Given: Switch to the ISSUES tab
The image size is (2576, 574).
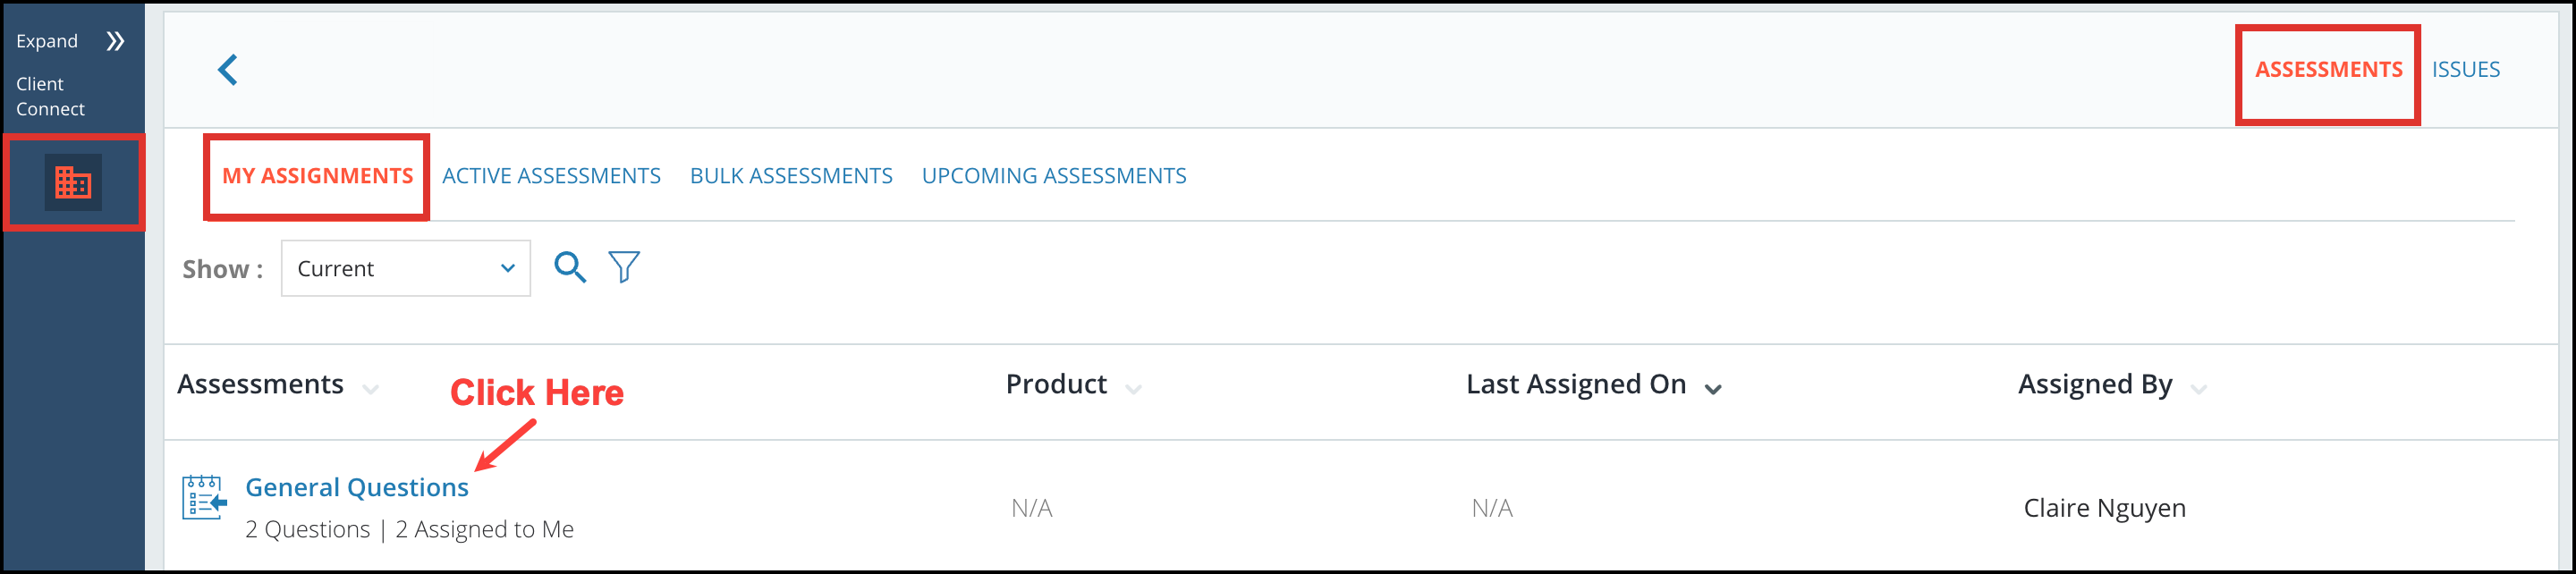Looking at the screenshot, I should click(x=2465, y=69).
